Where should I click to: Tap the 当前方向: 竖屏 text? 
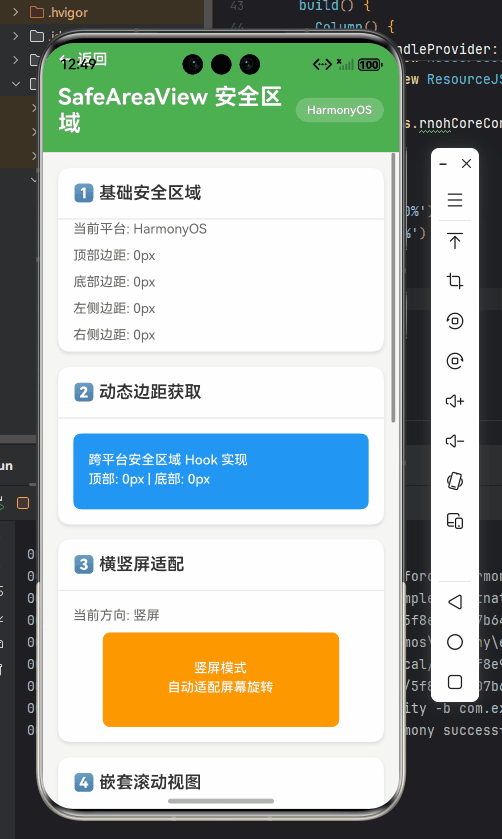(117, 615)
